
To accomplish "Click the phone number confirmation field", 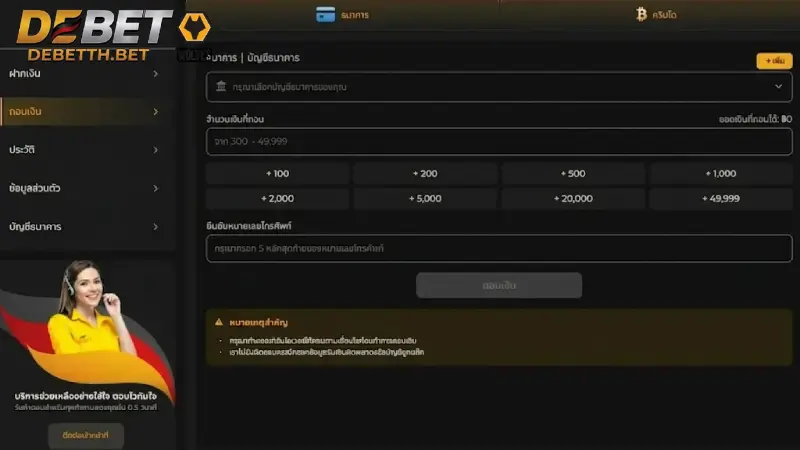I will tap(499, 248).
